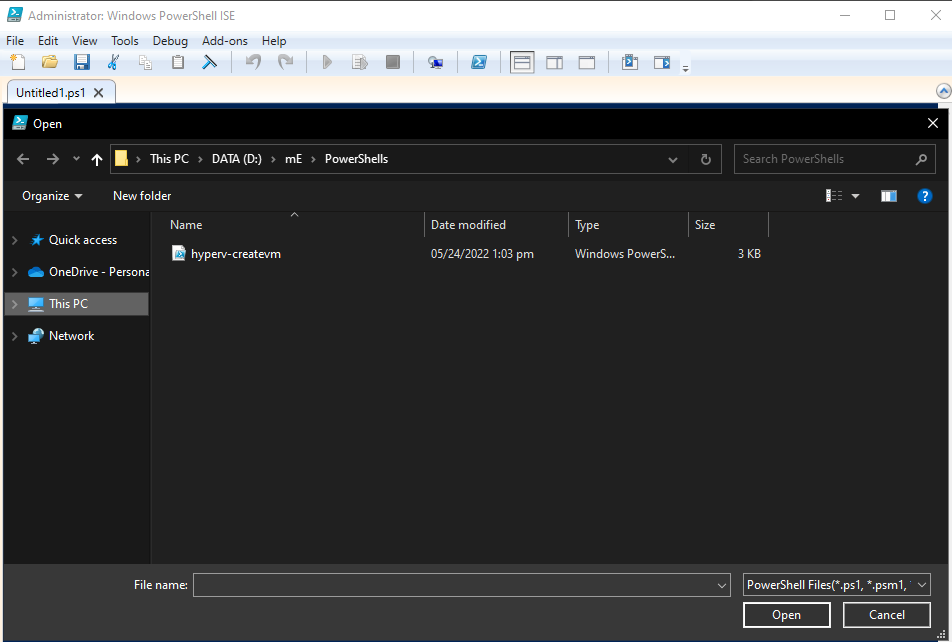Image resolution: width=952 pixels, height=642 pixels.
Task: Click Run Selection icon in toolbar
Action: coord(360,62)
